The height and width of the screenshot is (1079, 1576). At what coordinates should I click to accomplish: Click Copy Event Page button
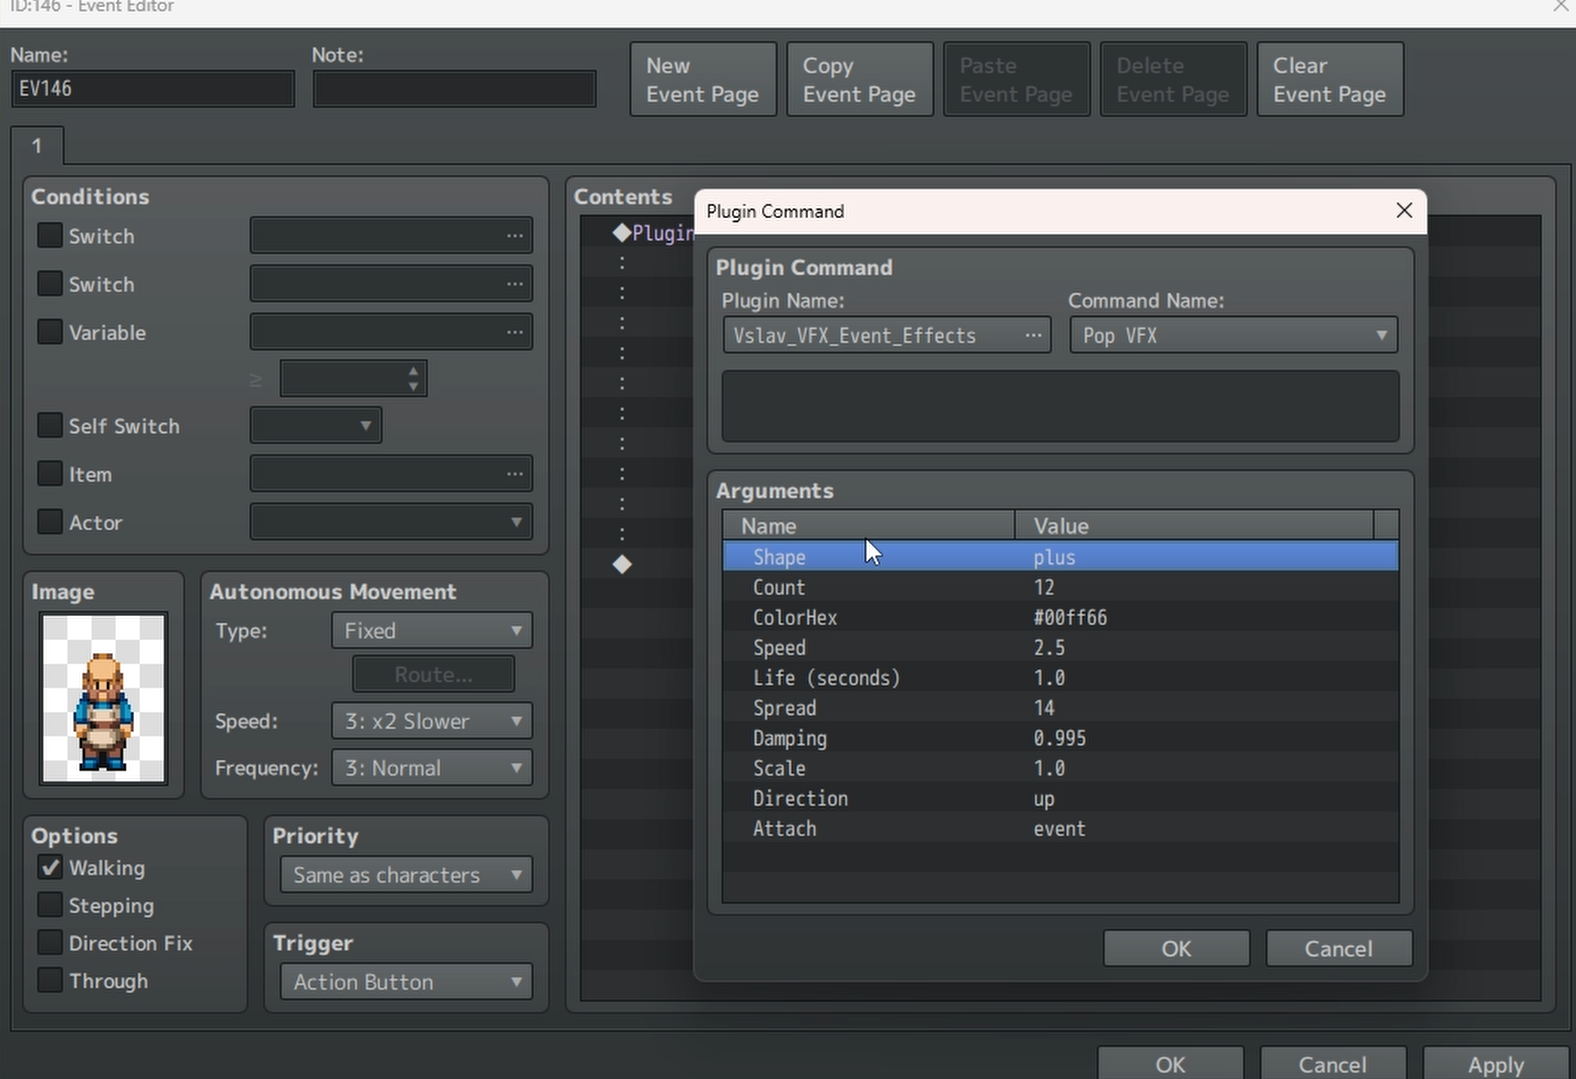(860, 79)
